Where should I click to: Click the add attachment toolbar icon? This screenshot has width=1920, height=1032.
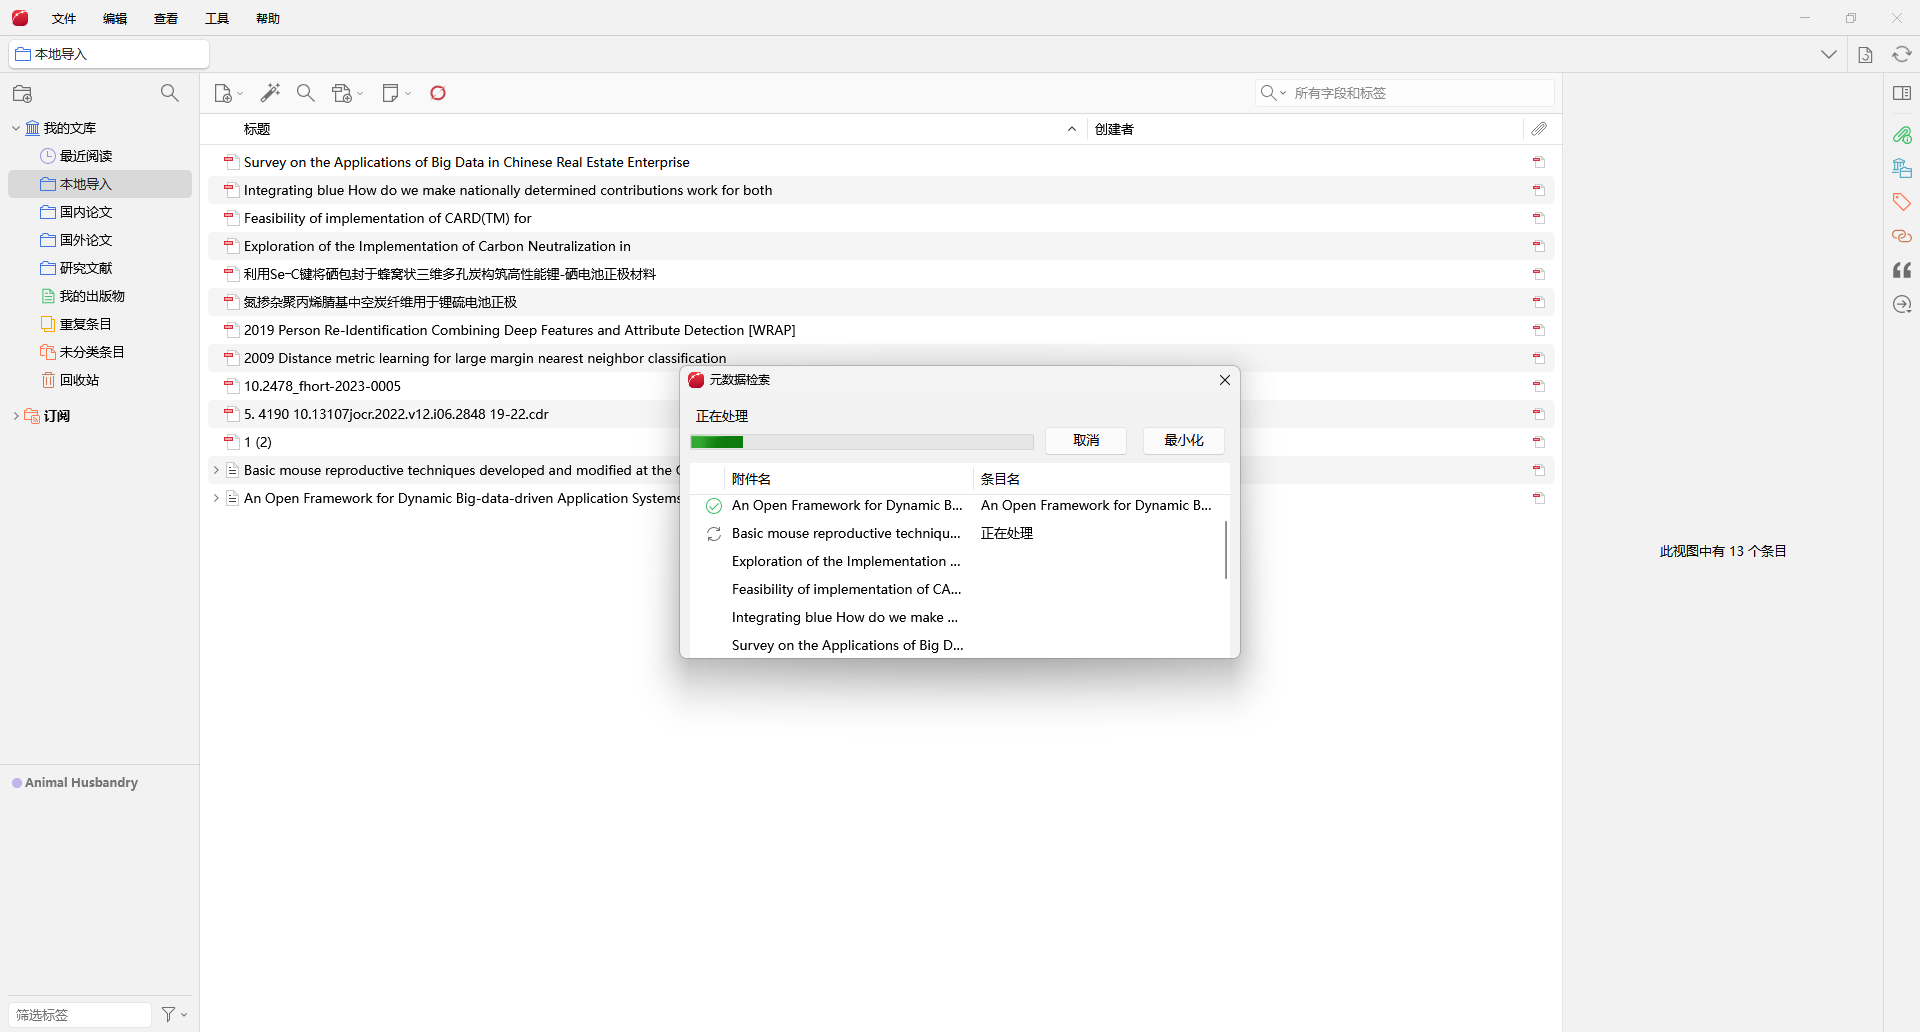347,93
